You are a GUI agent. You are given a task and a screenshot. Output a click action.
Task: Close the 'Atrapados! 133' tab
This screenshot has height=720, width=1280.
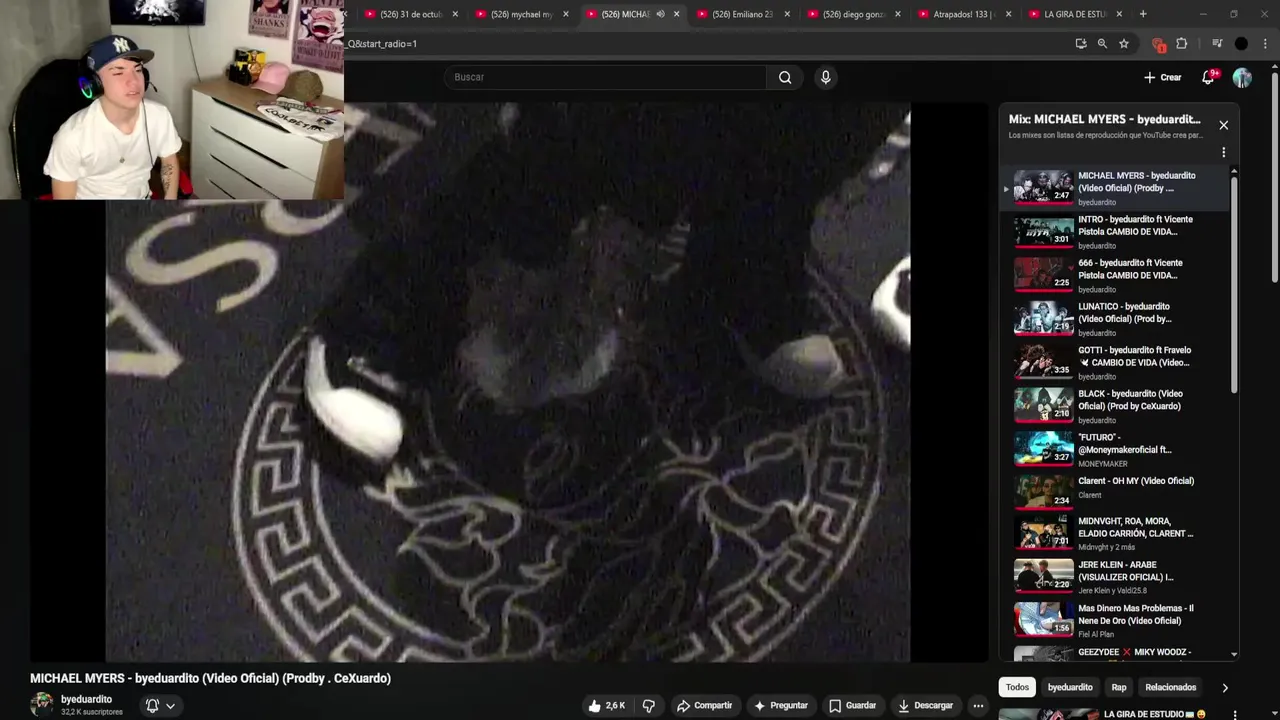click(1008, 14)
